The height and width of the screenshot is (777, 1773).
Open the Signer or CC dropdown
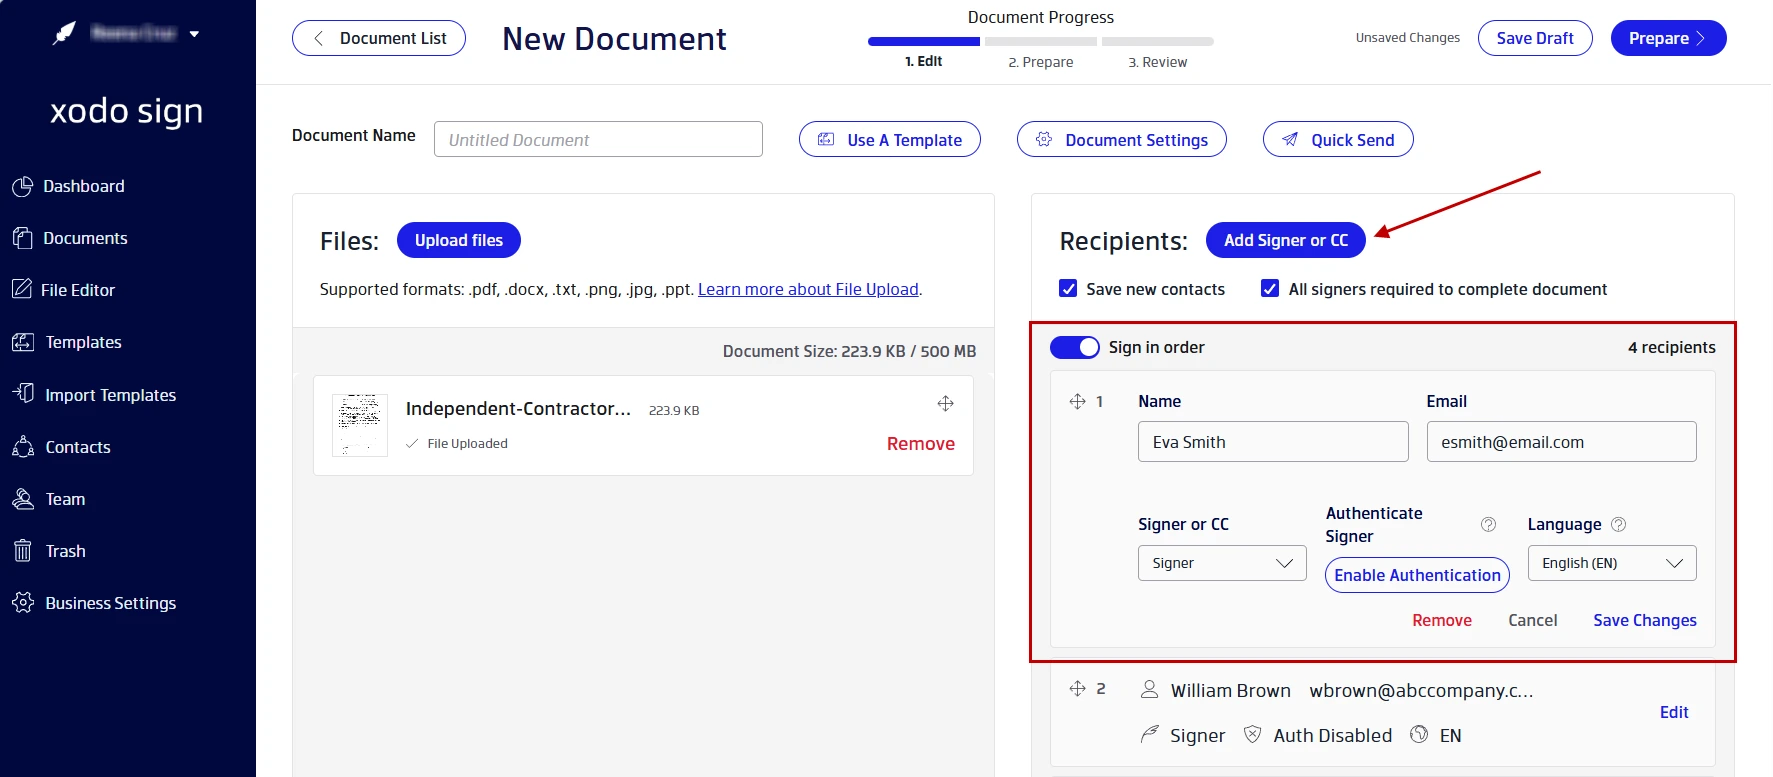[1222, 563]
